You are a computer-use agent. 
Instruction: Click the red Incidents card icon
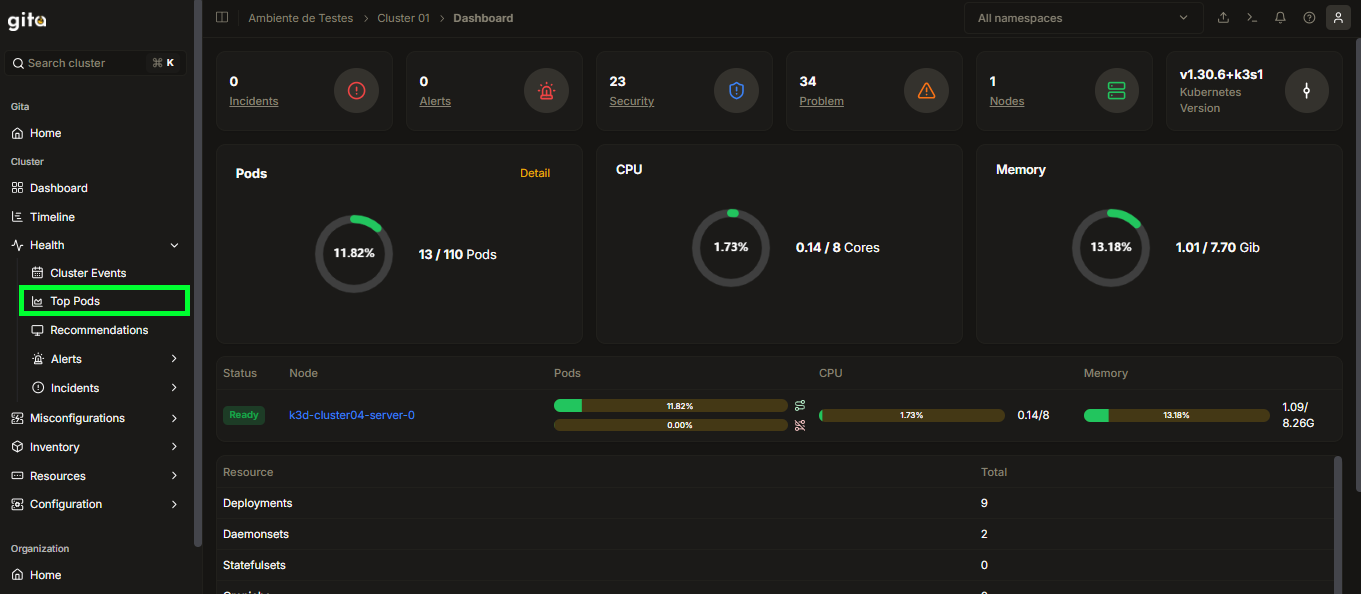(x=357, y=91)
